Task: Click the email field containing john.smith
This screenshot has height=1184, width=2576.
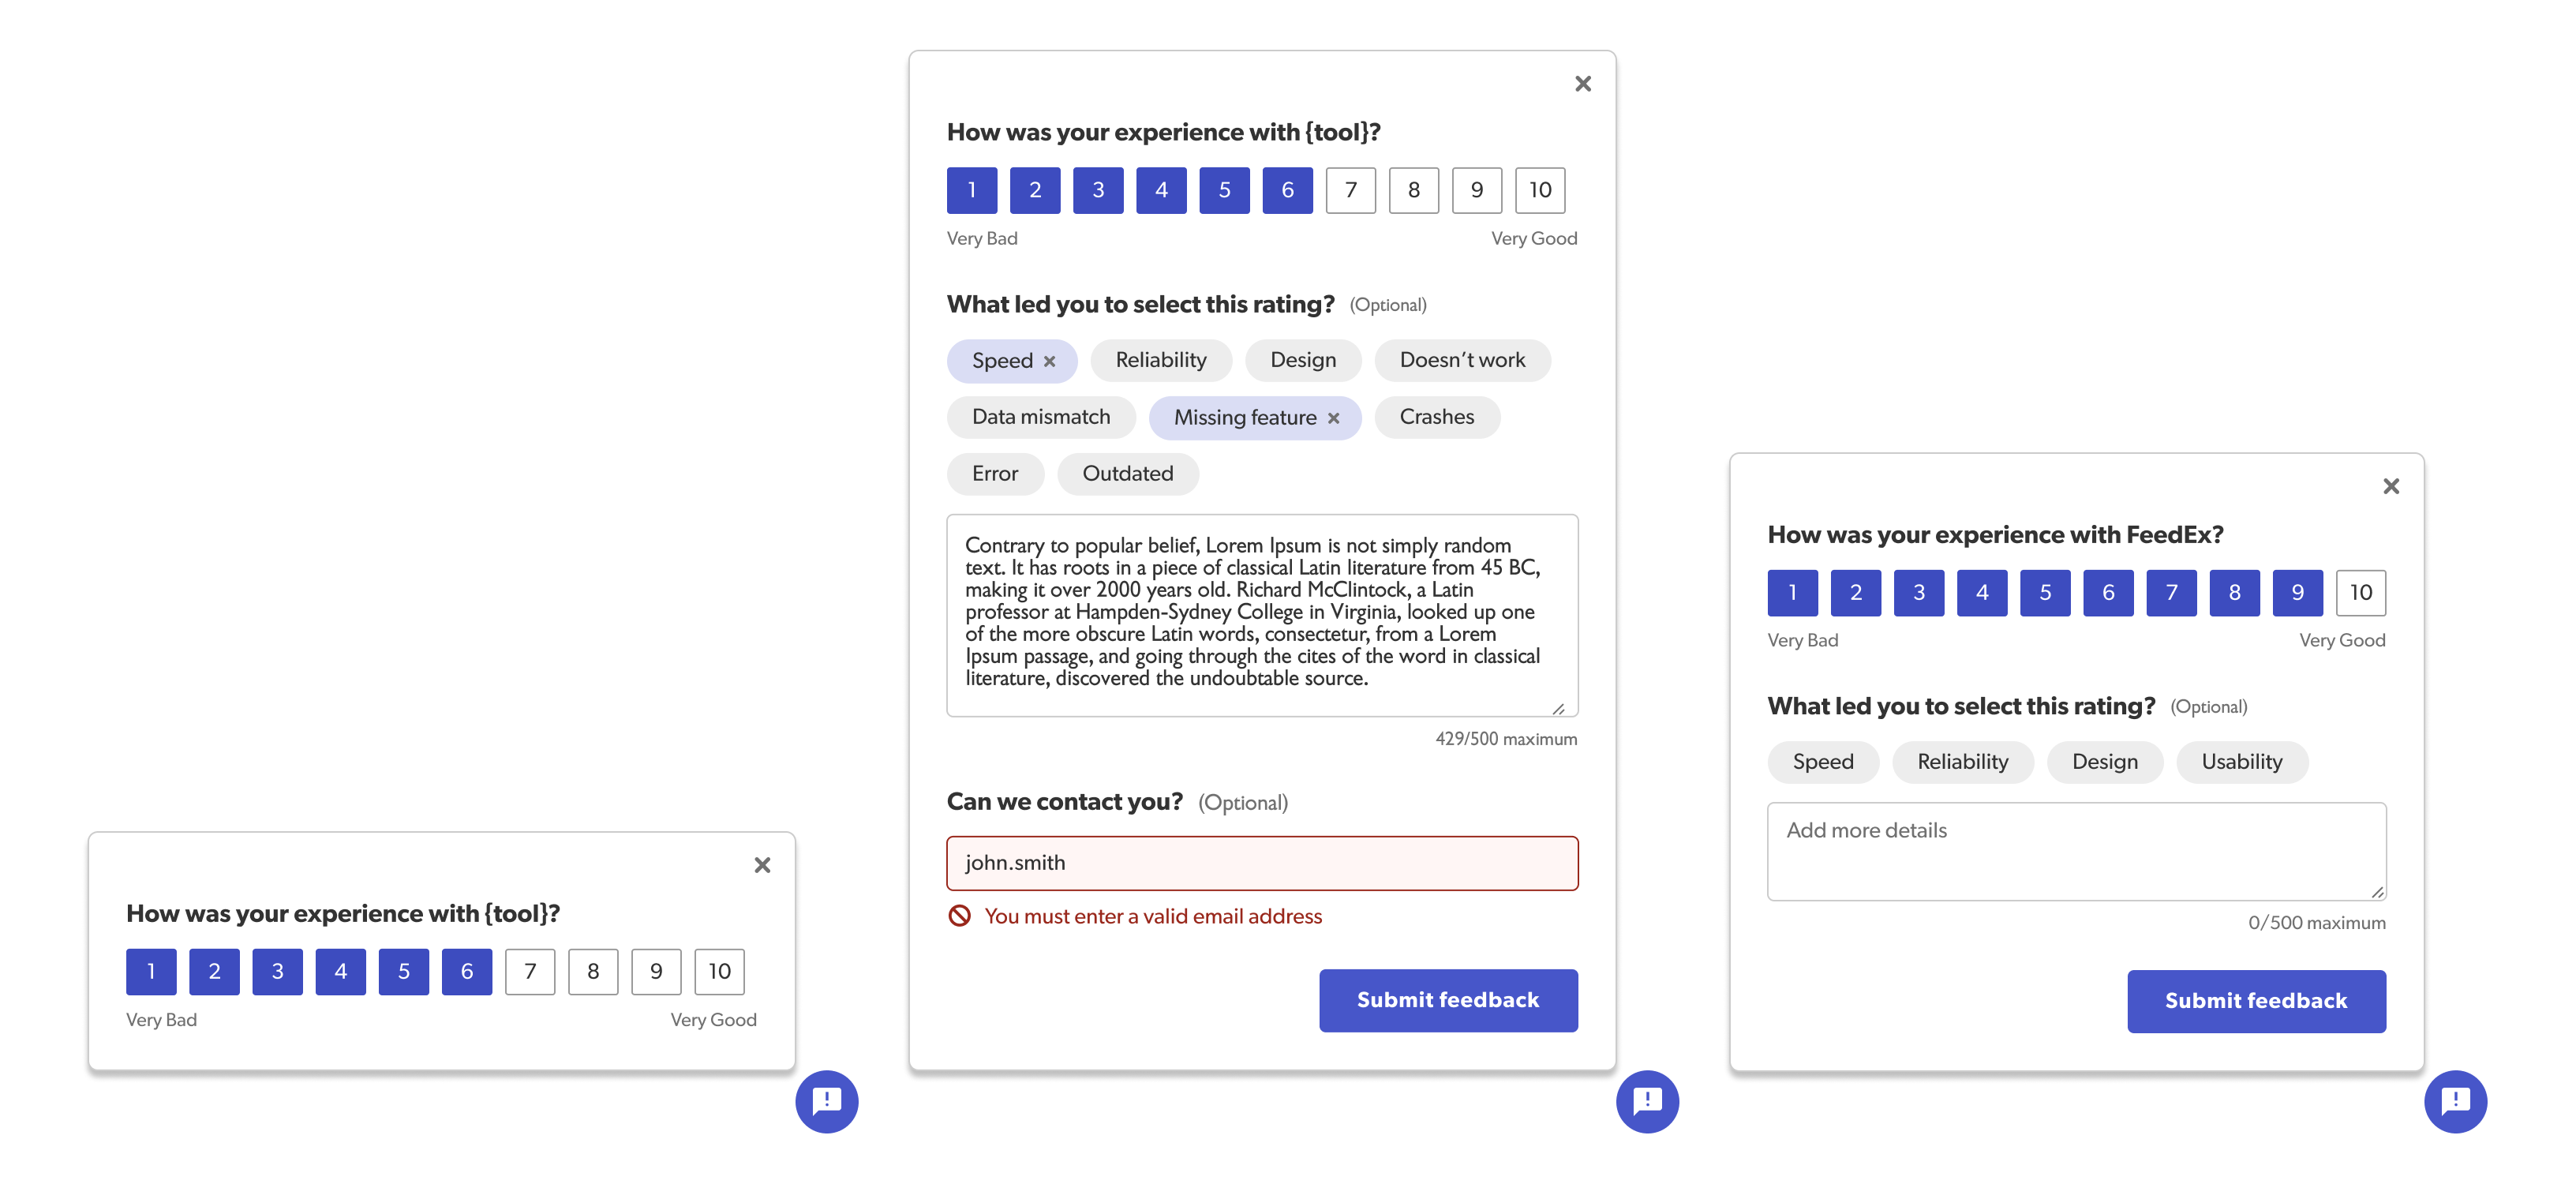Action: click(x=1261, y=862)
